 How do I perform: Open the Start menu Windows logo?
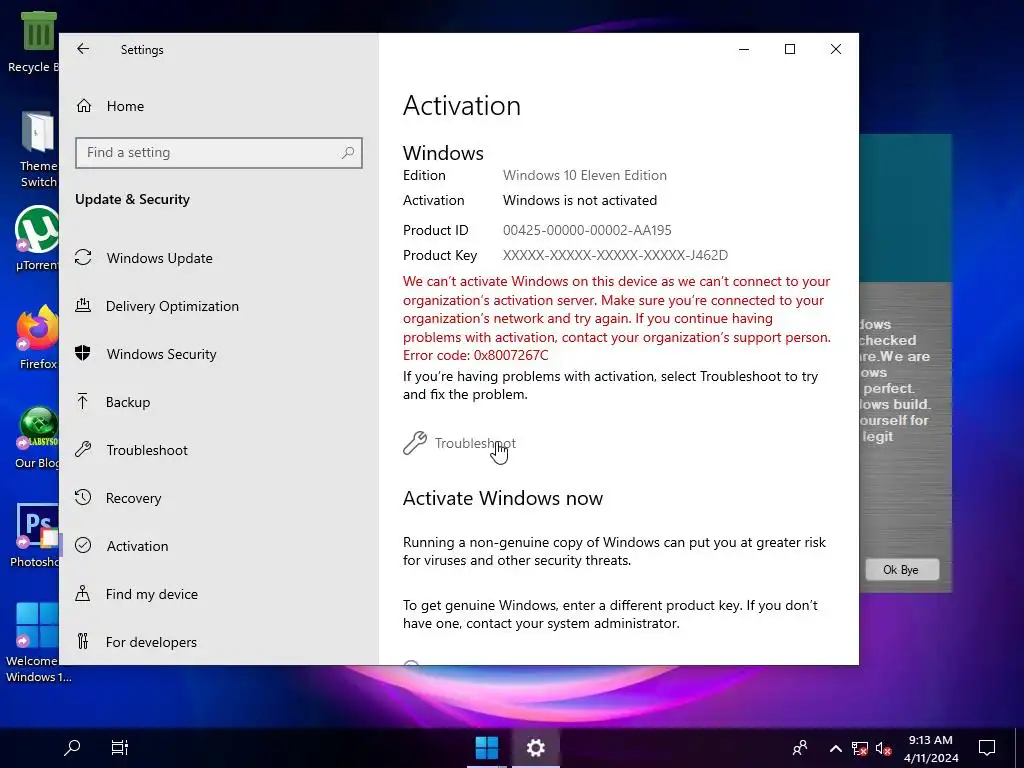tap(487, 748)
